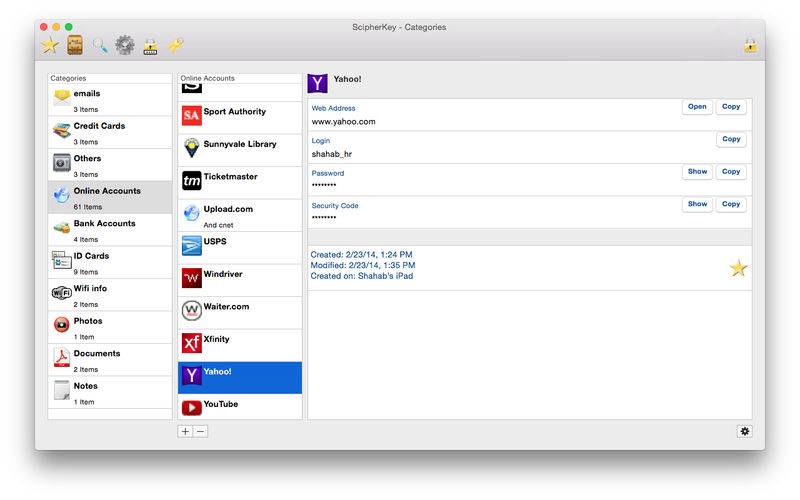Lock the app with top-right padlock
The height and width of the screenshot is (500, 800).
750,46
